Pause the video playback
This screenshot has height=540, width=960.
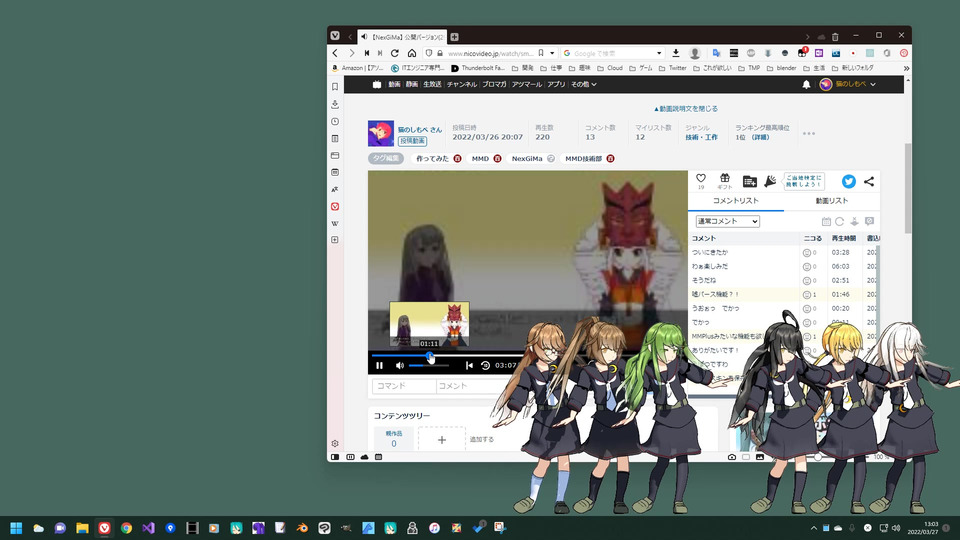380,366
